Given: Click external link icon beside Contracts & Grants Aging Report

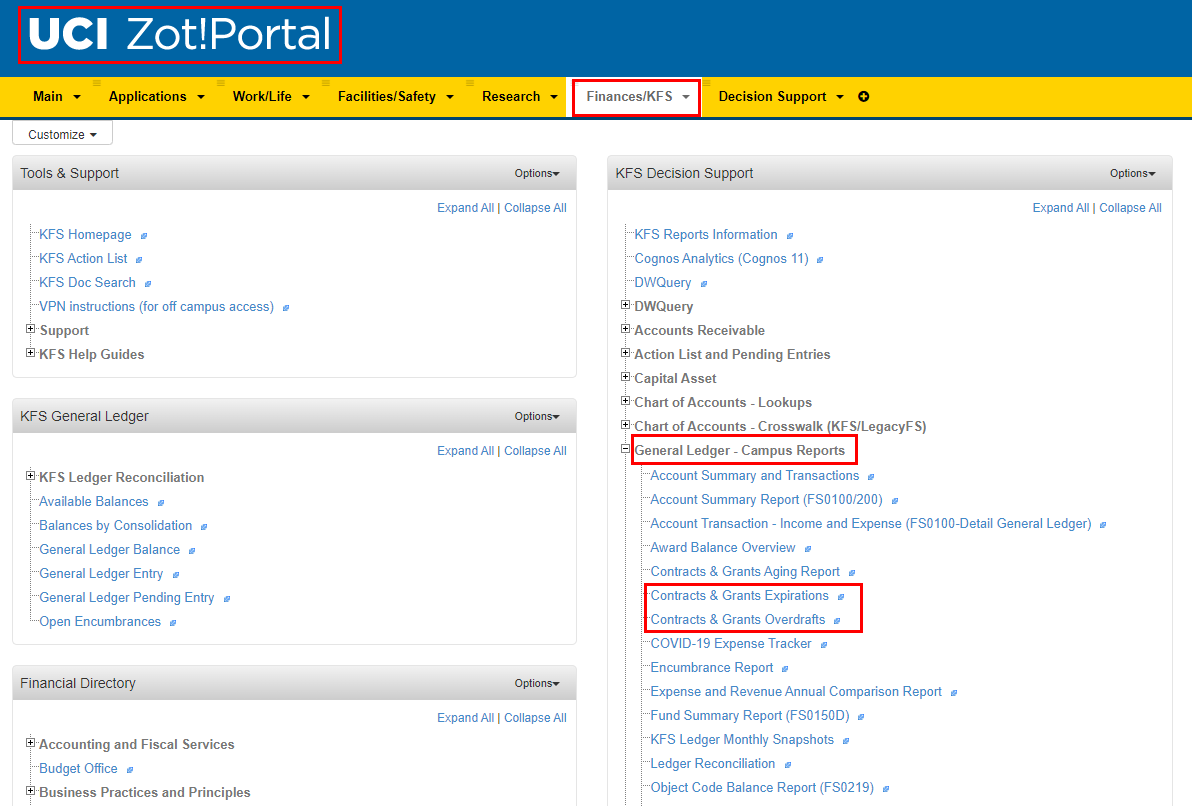Looking at the screenshot, I should [851, 573].
